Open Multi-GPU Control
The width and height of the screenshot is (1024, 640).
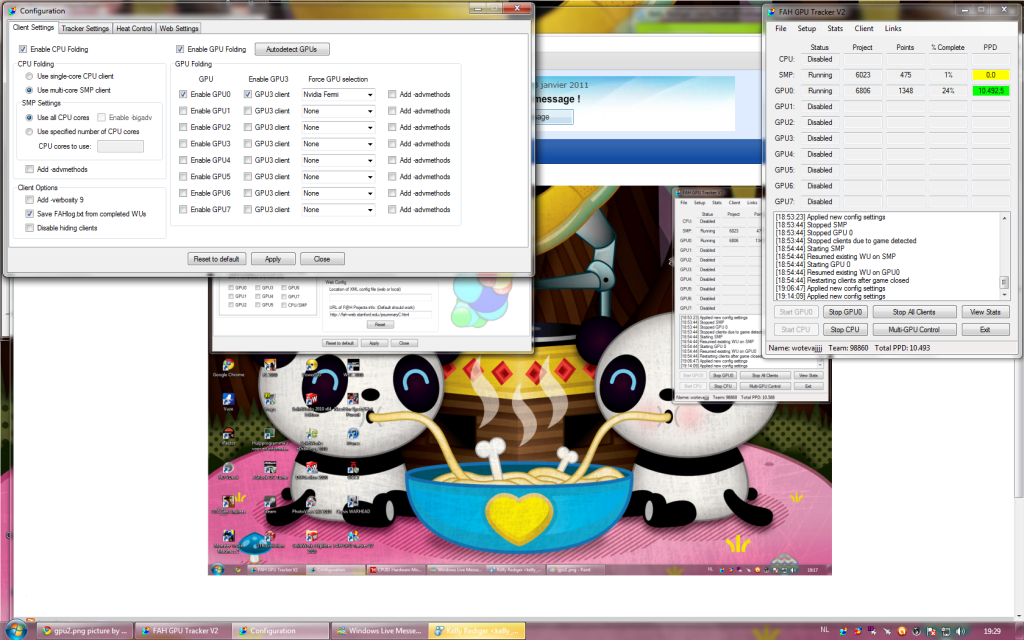pyautogui.click(x=914, y=330)
